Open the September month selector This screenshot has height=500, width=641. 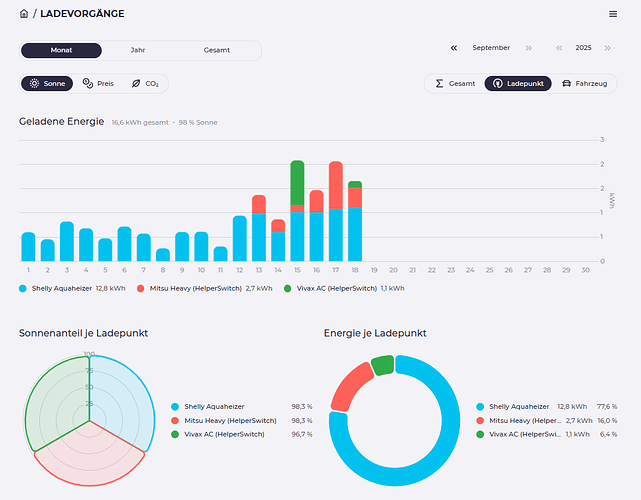pyautogui.click(x=491, y=48)
